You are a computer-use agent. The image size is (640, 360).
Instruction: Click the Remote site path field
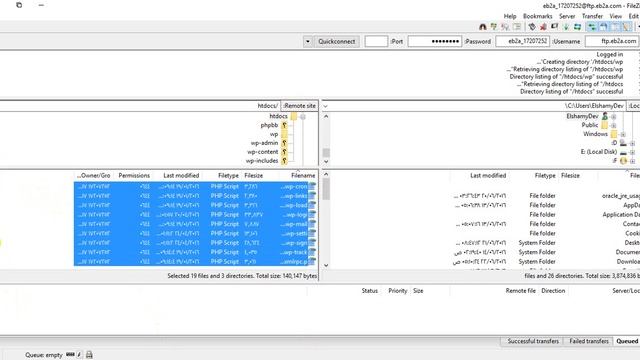click(140, 106)
